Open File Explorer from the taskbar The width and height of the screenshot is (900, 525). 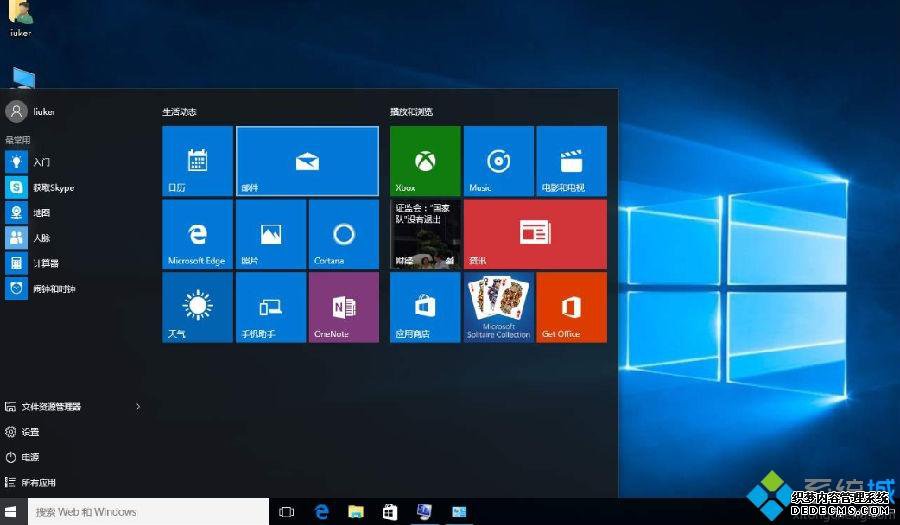point(356,511)
